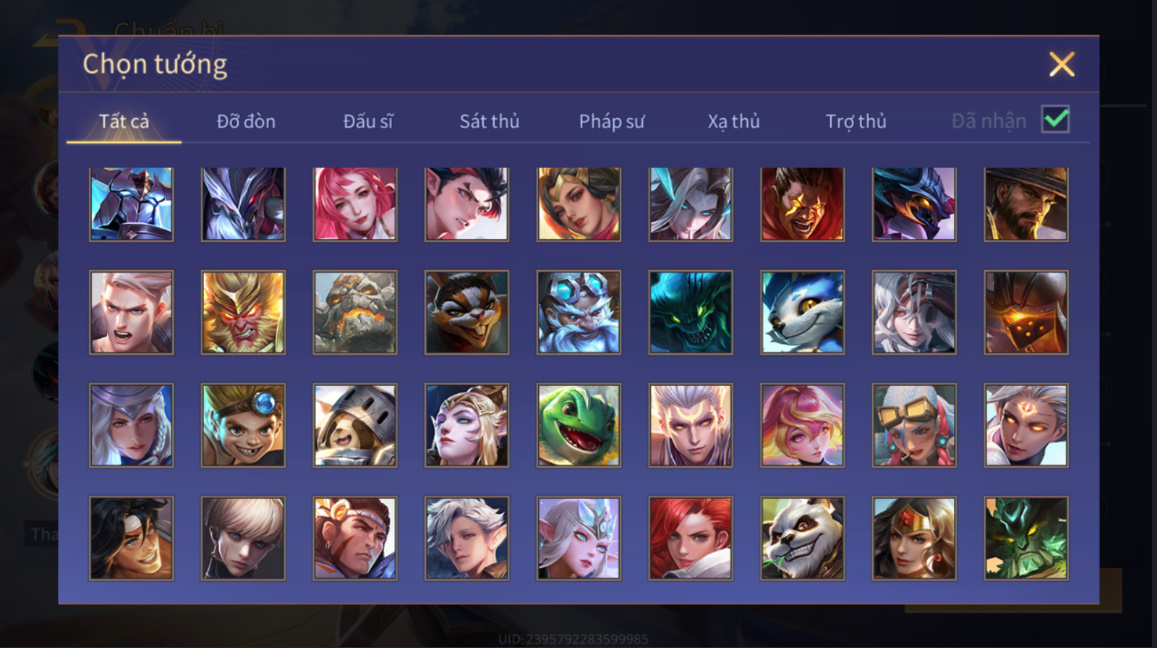Choose the panda hero portrait
Image resolution: width=1157 pixels, height=651 pixels.
[x=802, y=538]
